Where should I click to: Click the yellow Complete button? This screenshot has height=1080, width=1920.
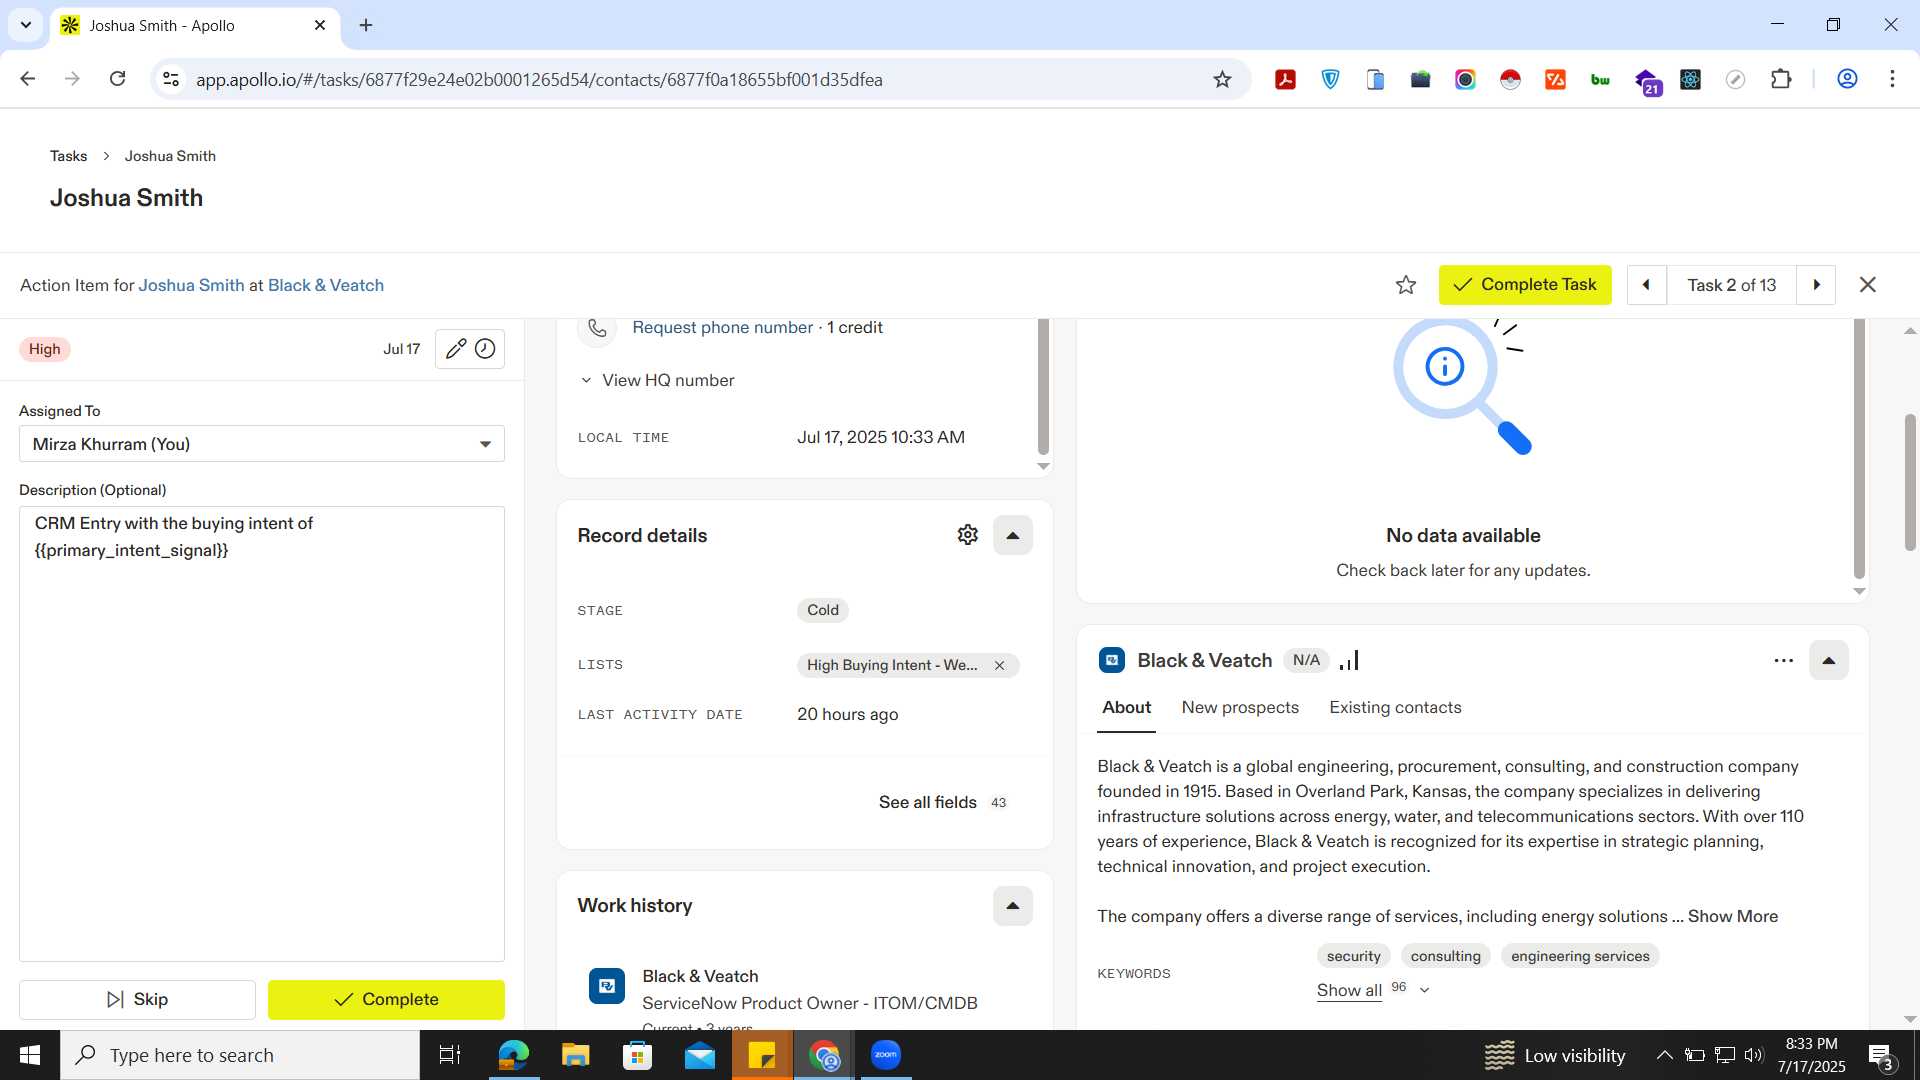(386, 1000)
